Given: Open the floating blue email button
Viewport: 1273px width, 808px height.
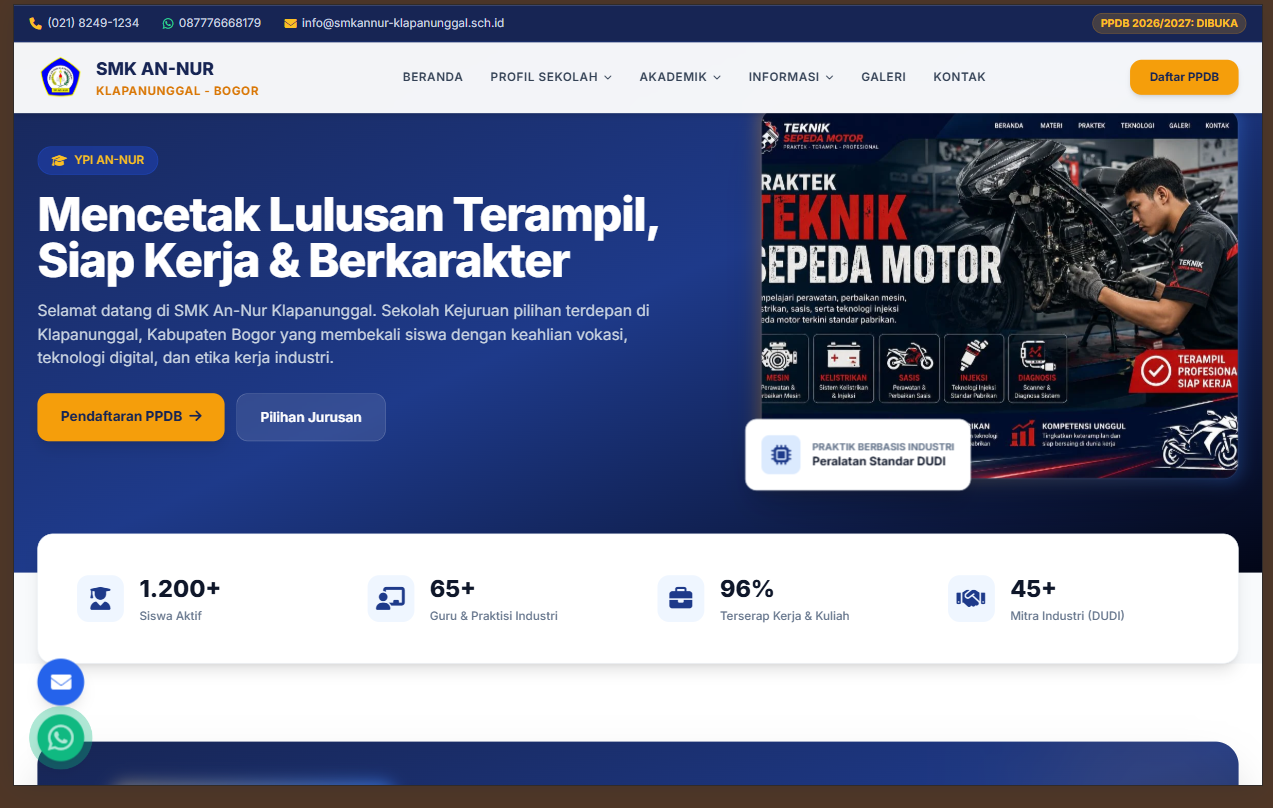Looking at the screenshot, I should coord(61,682).
